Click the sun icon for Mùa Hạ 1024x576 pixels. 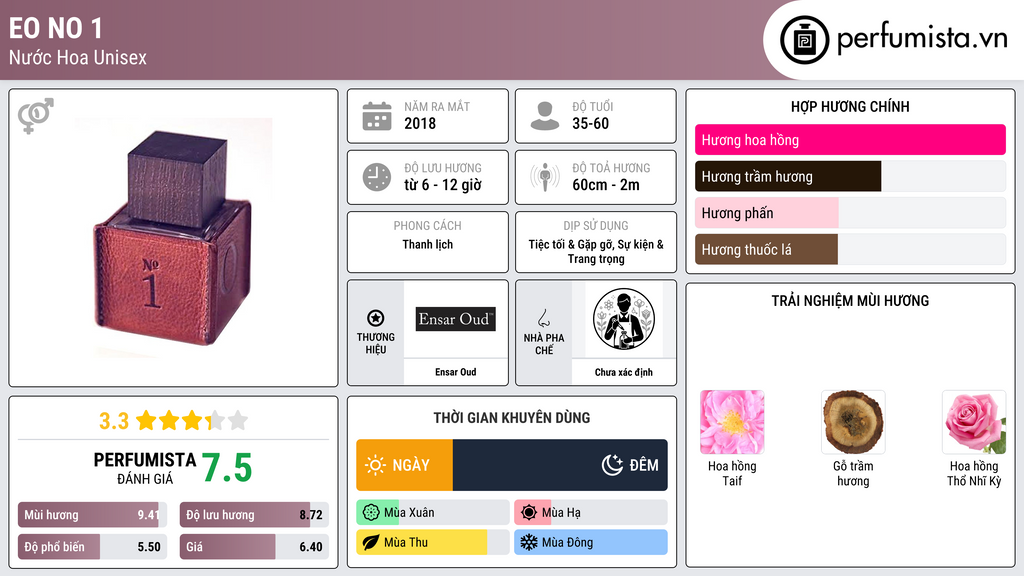click(529, 513)
